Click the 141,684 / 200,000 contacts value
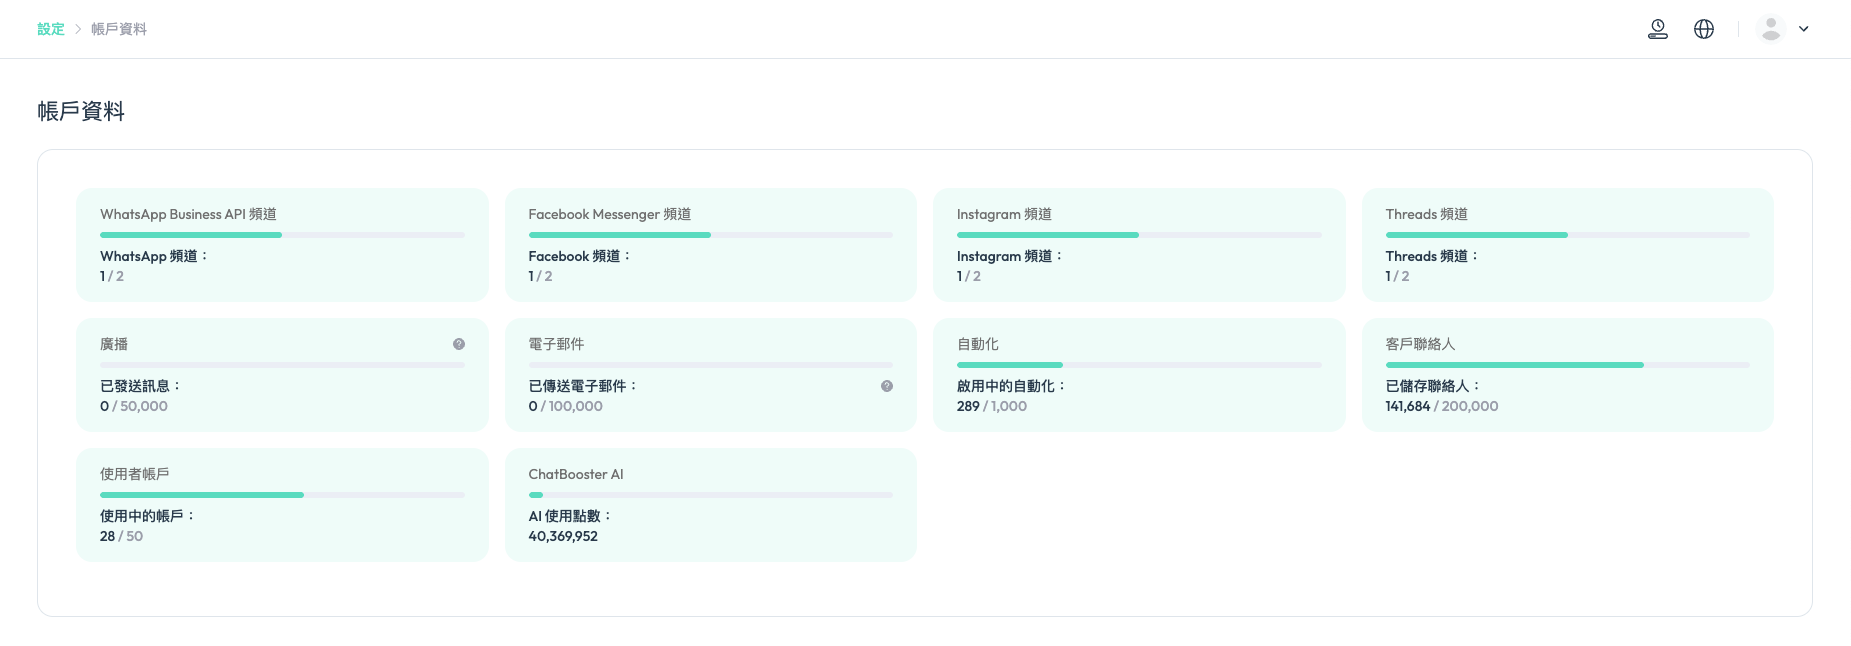 [x=1442, y=406]
